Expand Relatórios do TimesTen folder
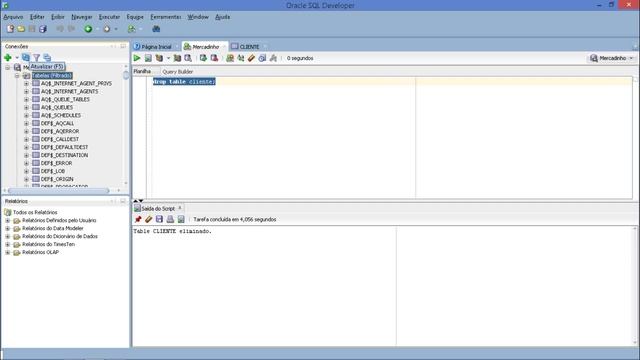640x360 pixels. 8,244
